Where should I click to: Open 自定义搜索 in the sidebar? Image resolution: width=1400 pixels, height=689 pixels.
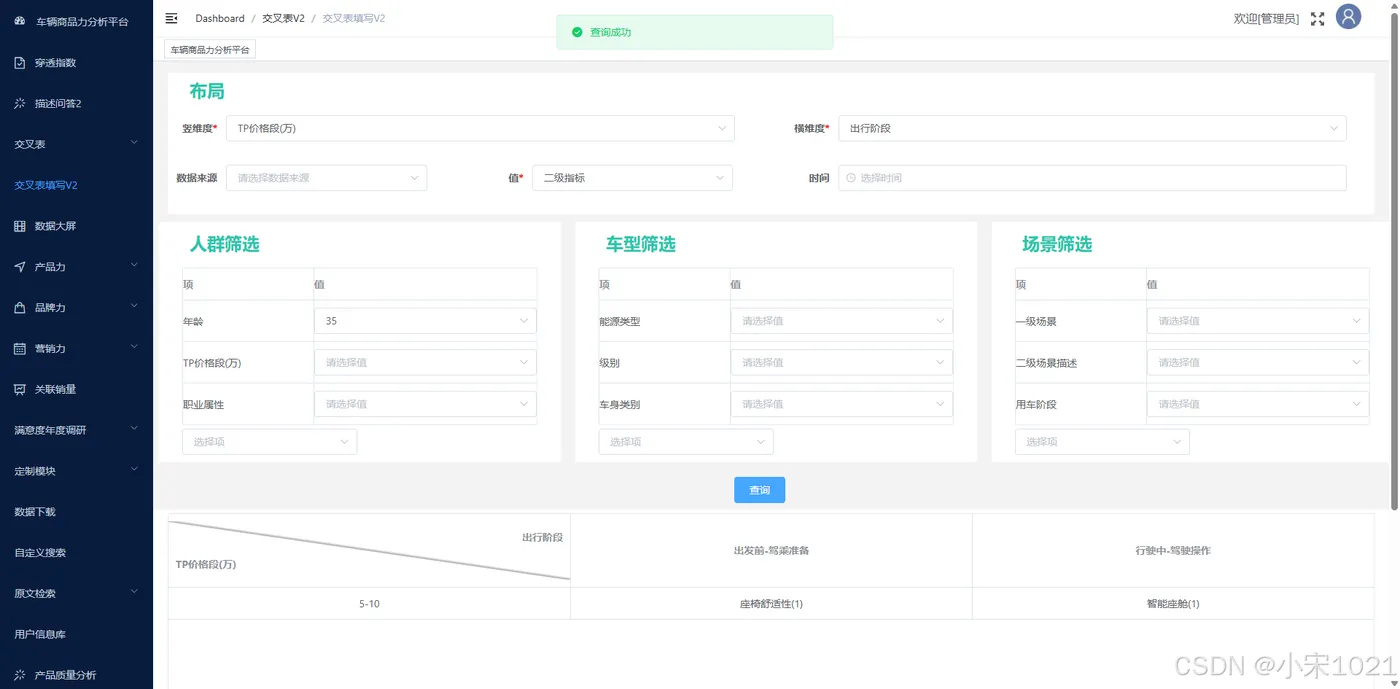[x=76, y=552]
